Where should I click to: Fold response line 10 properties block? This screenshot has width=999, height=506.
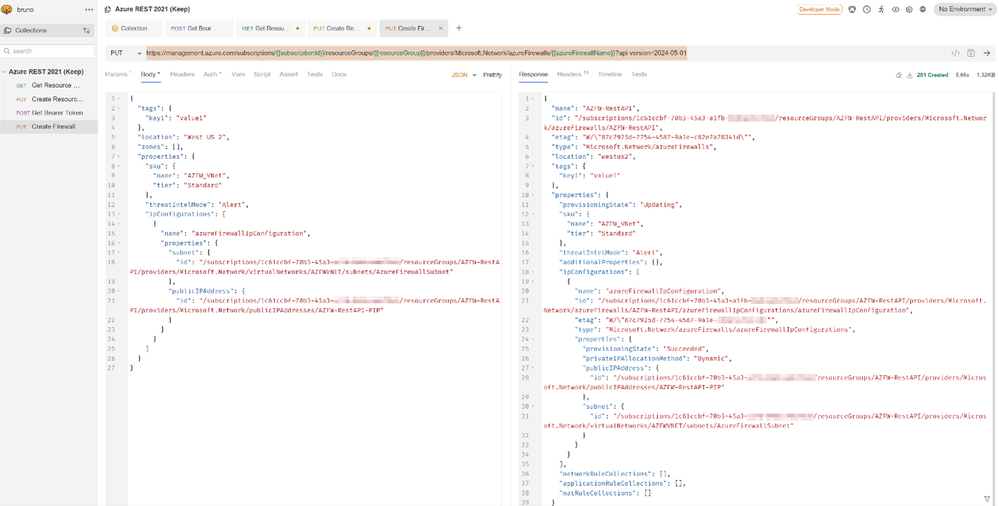tap(533, 195)
